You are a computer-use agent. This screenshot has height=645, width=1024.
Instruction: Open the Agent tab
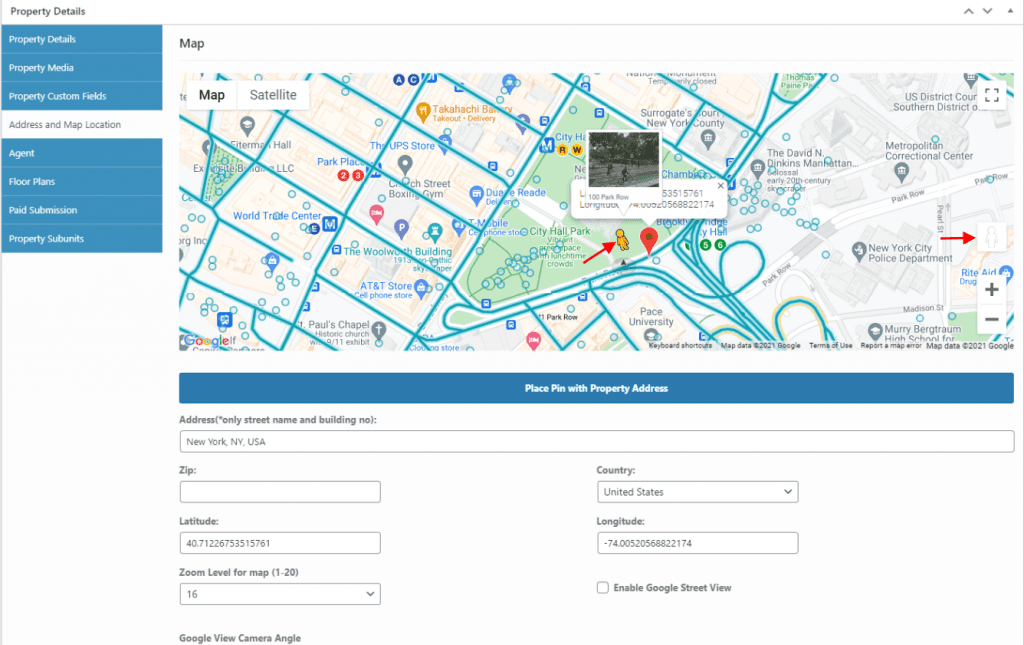point(82,153)
